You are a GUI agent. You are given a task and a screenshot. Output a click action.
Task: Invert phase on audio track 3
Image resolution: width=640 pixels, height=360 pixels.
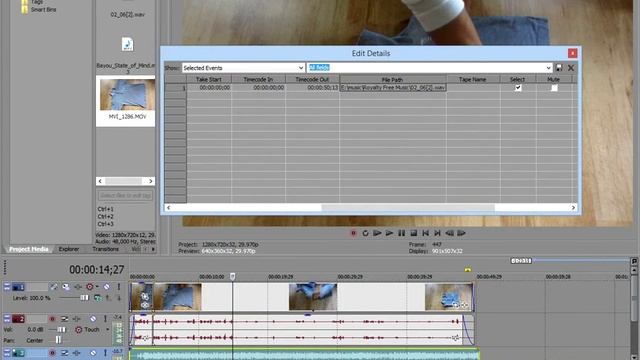coord(64,353)
